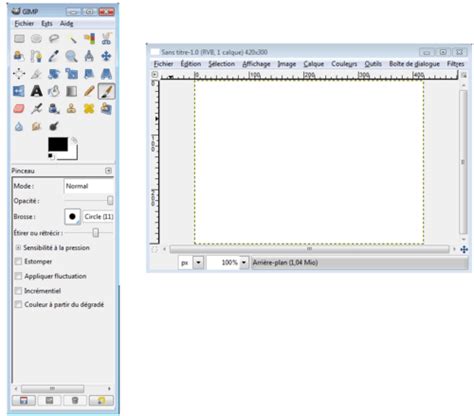This screenshot has width=474, height=416.
Task: Check Couleur à partir du dégradé
Action: (19, 305)
